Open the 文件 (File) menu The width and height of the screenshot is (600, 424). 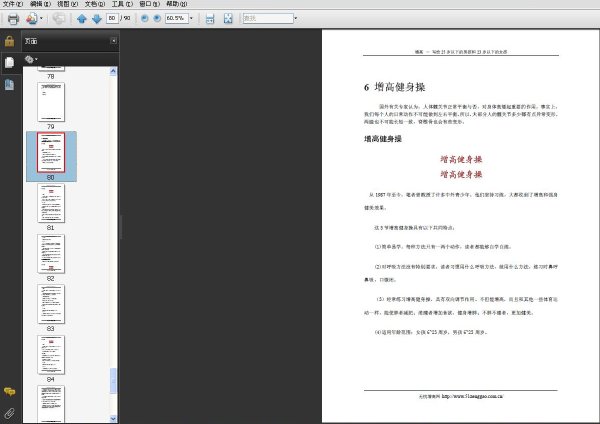13,4
